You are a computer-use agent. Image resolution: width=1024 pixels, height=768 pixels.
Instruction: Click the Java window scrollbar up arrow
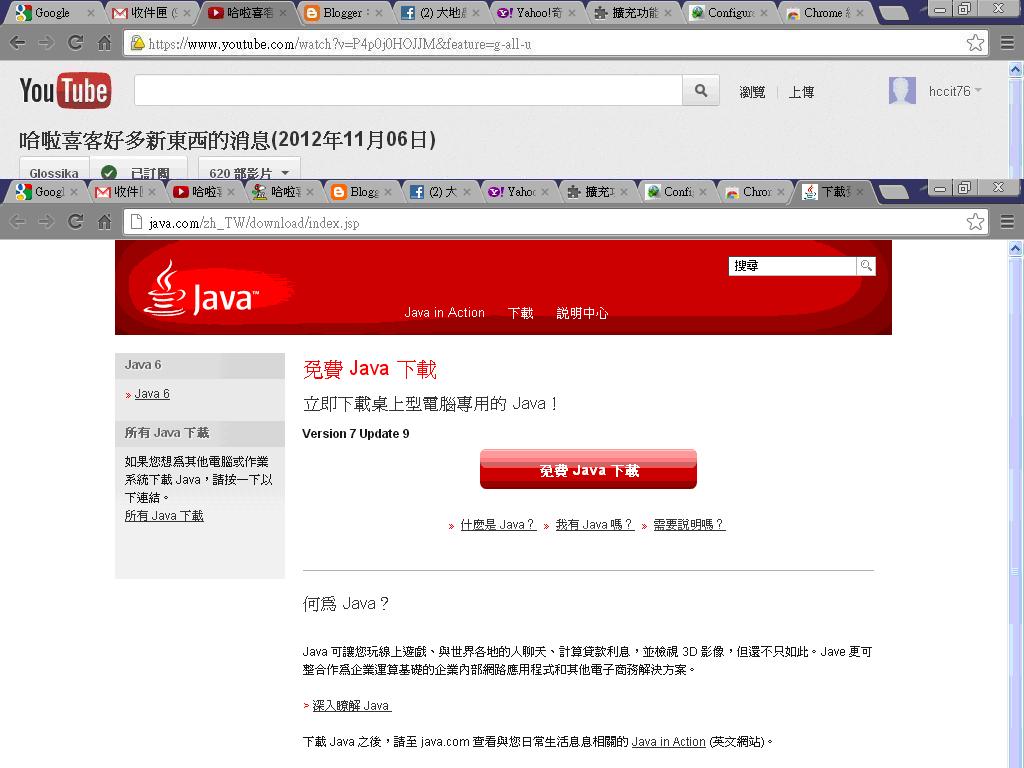(x=1016, y=248)
